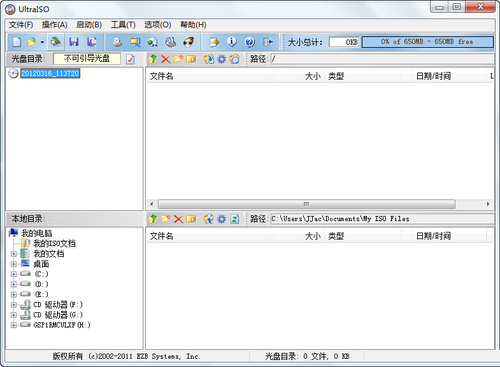Select the 20120316_113720 disc volume
The image size is (500, 367).
pos(50,73)
